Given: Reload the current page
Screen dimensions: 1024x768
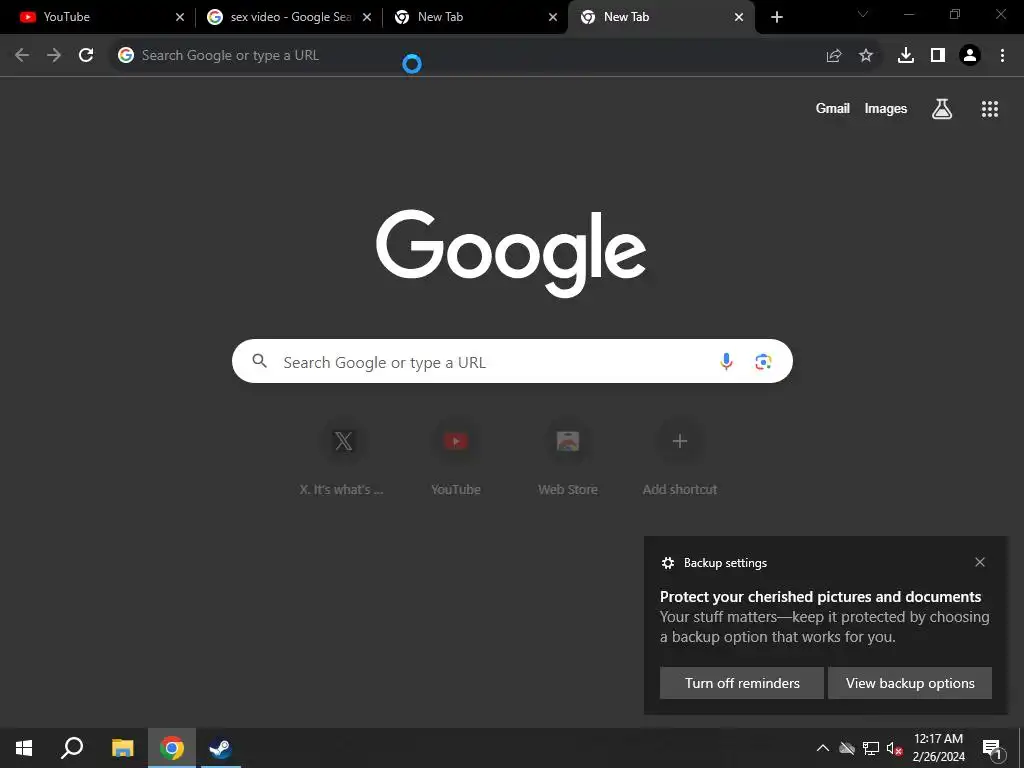Looking at the screenshot, I should pyautogui.click(x=86, y=56).
